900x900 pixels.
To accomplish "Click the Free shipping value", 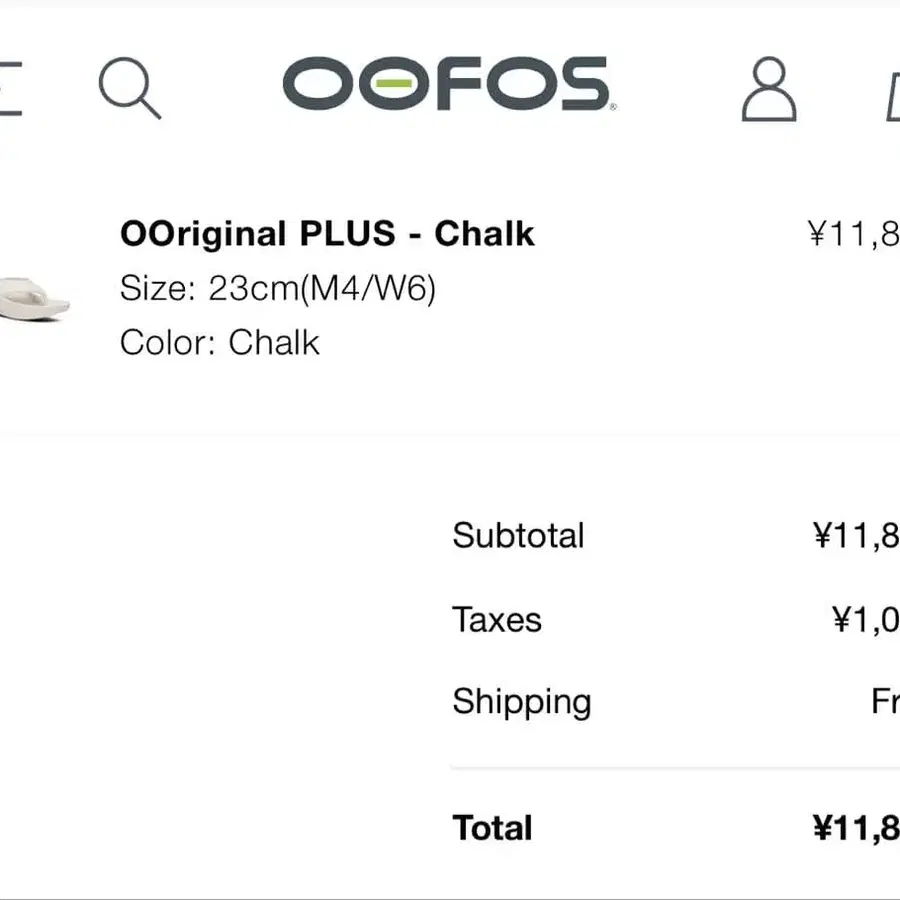I will coord(885,701).
